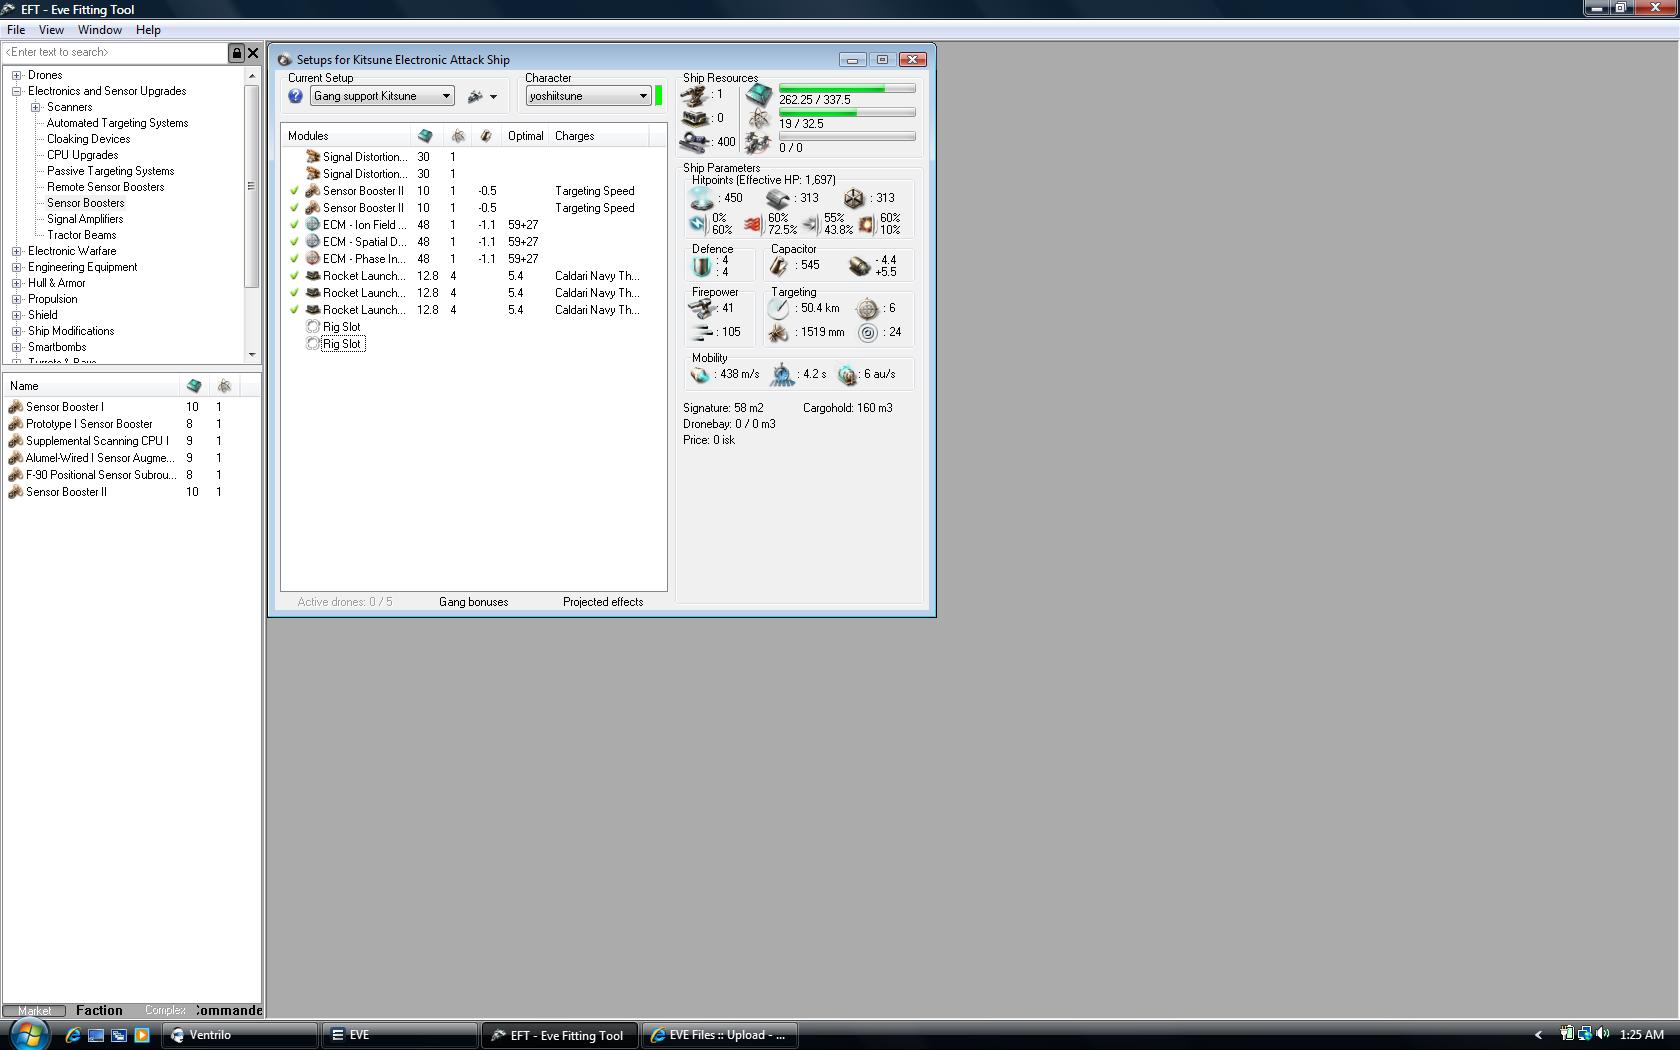Click the calibration icon beside 400
Image resolution: width=1680 pixels, height=1050 pixels.
[694, 142]
